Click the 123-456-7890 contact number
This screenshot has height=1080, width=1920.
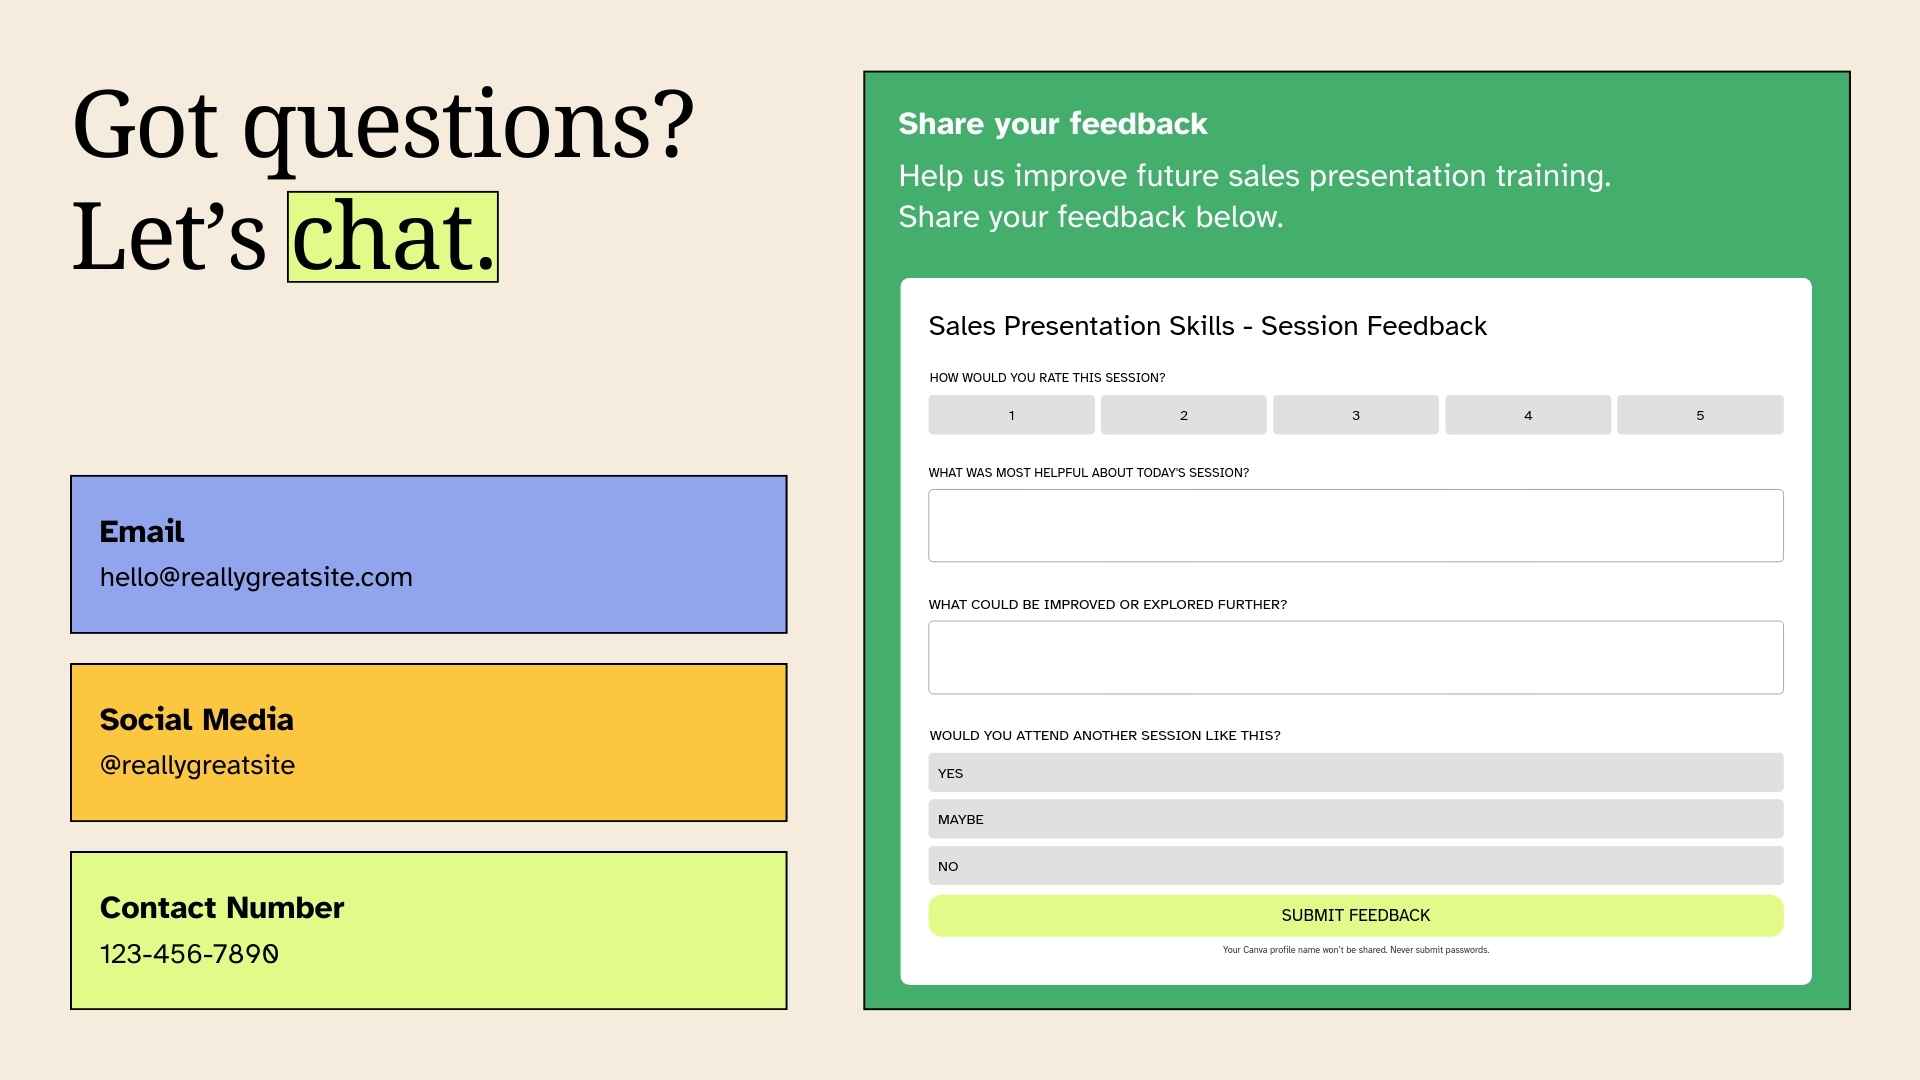pyautogui.click(x=189, y=954)
